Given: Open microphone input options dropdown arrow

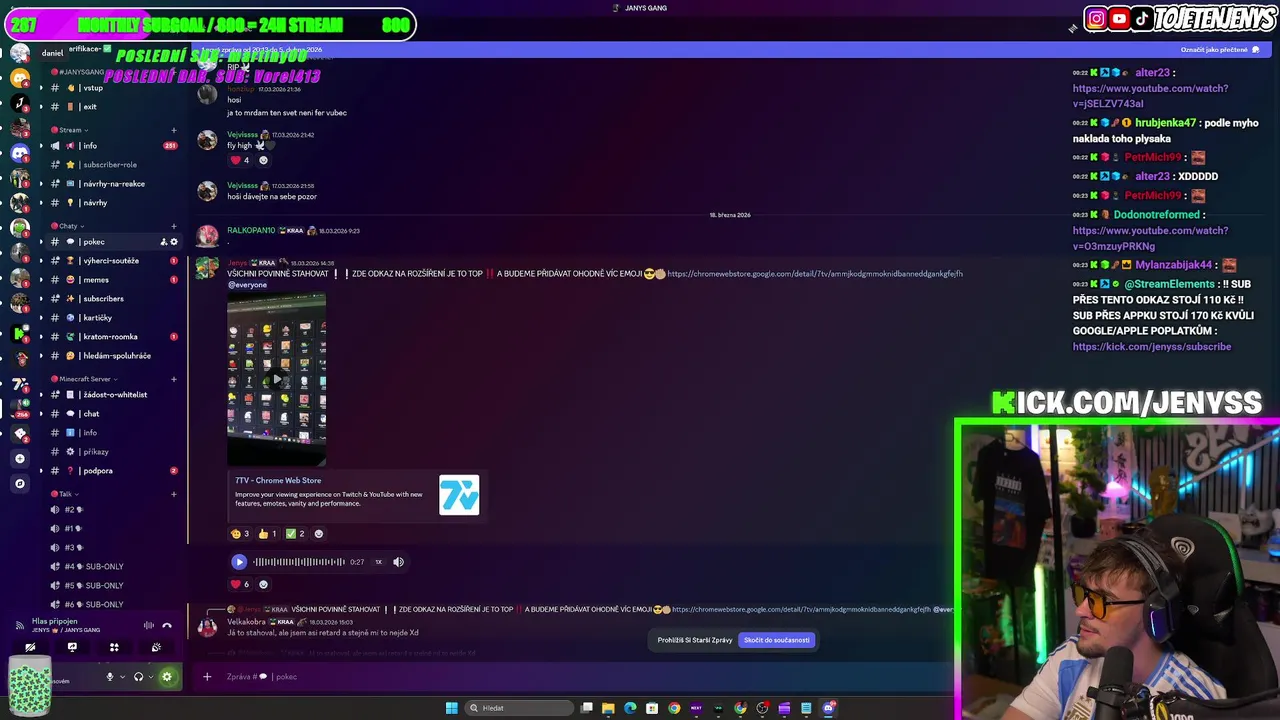Looking at the screenshot, I should 122,677.
